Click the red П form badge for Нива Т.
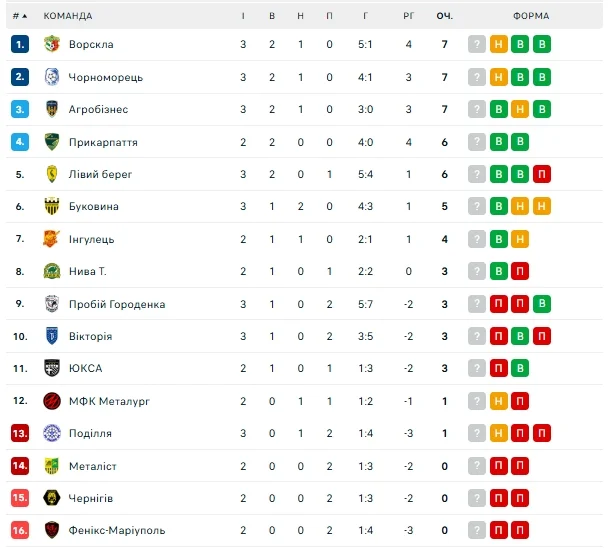 click(520, 271)
